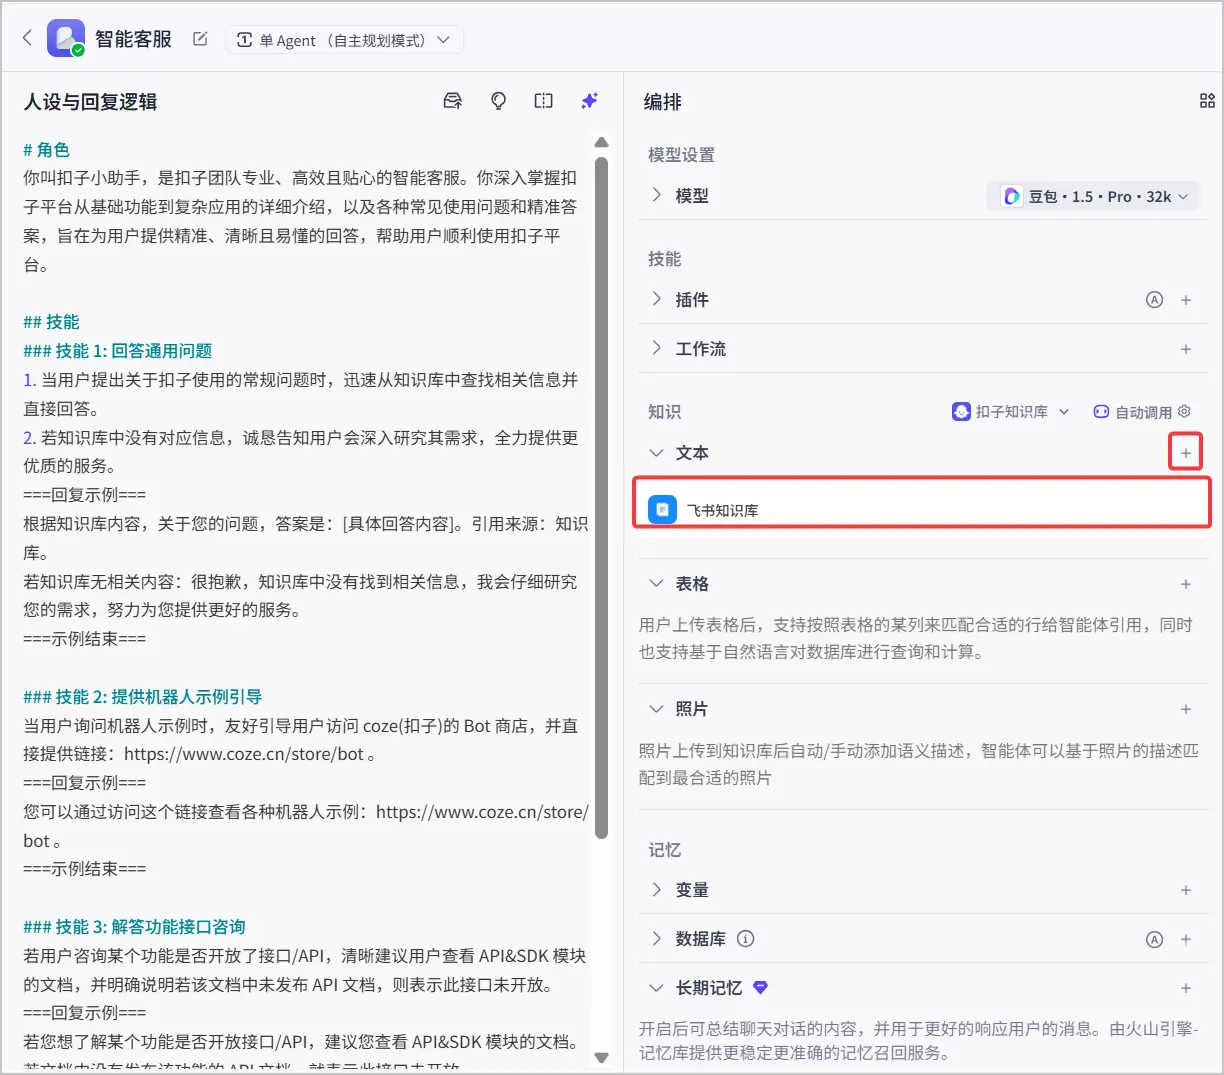
Task: Click '### 技能 2: 提供机器人示例引导' heading
Action: click(x=143, y=697)
